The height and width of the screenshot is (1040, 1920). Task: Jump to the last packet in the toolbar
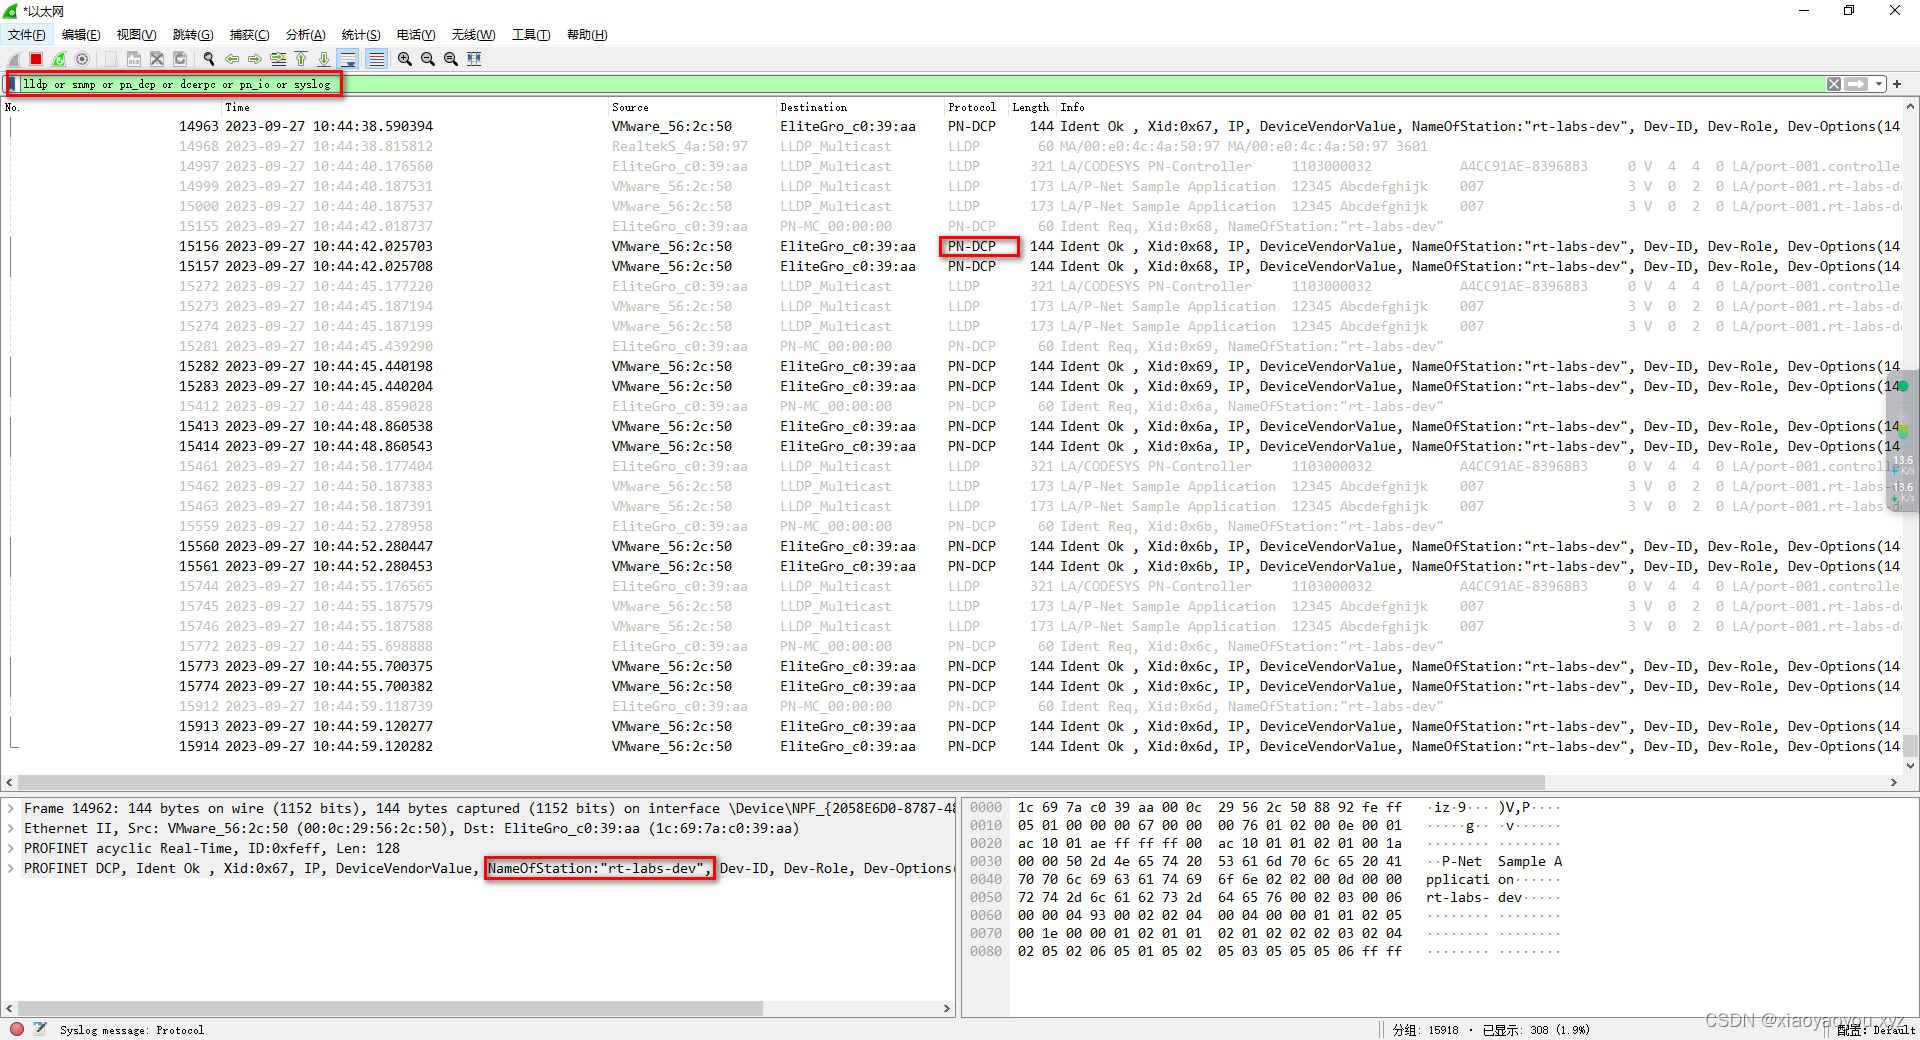(324, 59)
